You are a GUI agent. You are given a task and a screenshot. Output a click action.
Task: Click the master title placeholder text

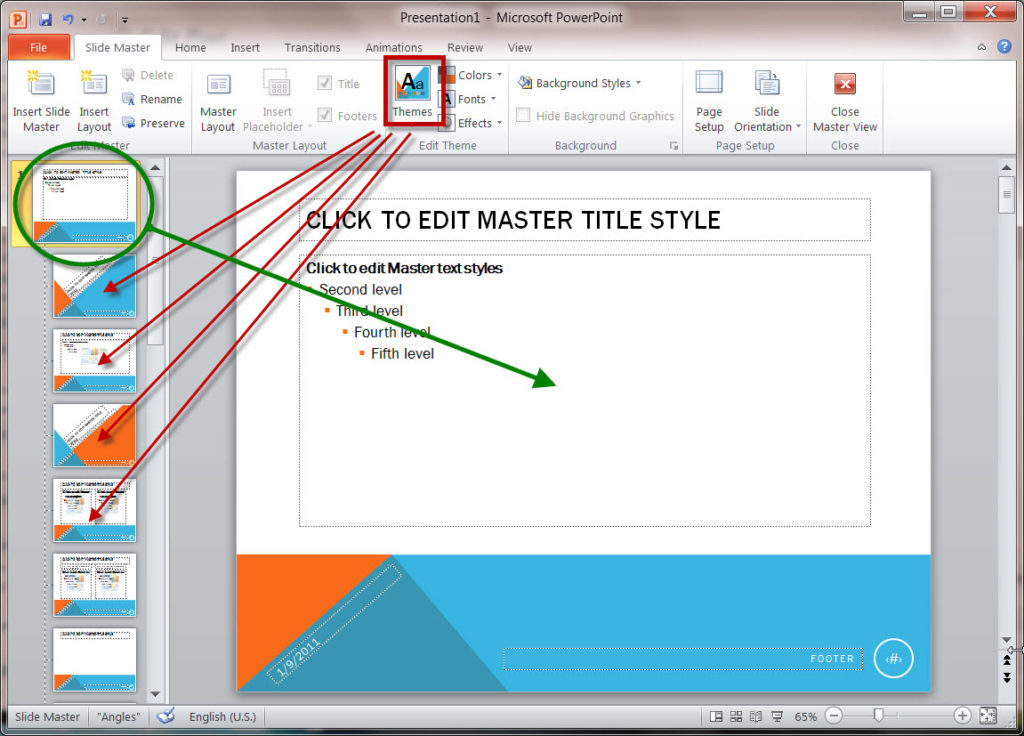point(513,220)
